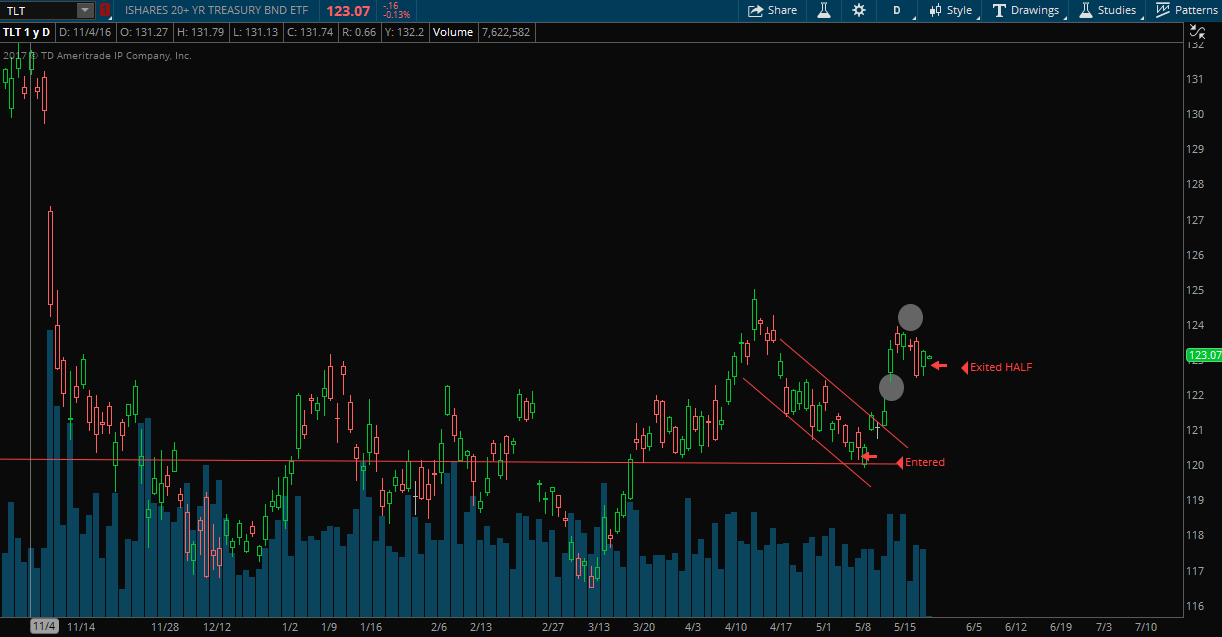Click the 2/13 date on time axis
1222x637 pixels.
[482, 627]
